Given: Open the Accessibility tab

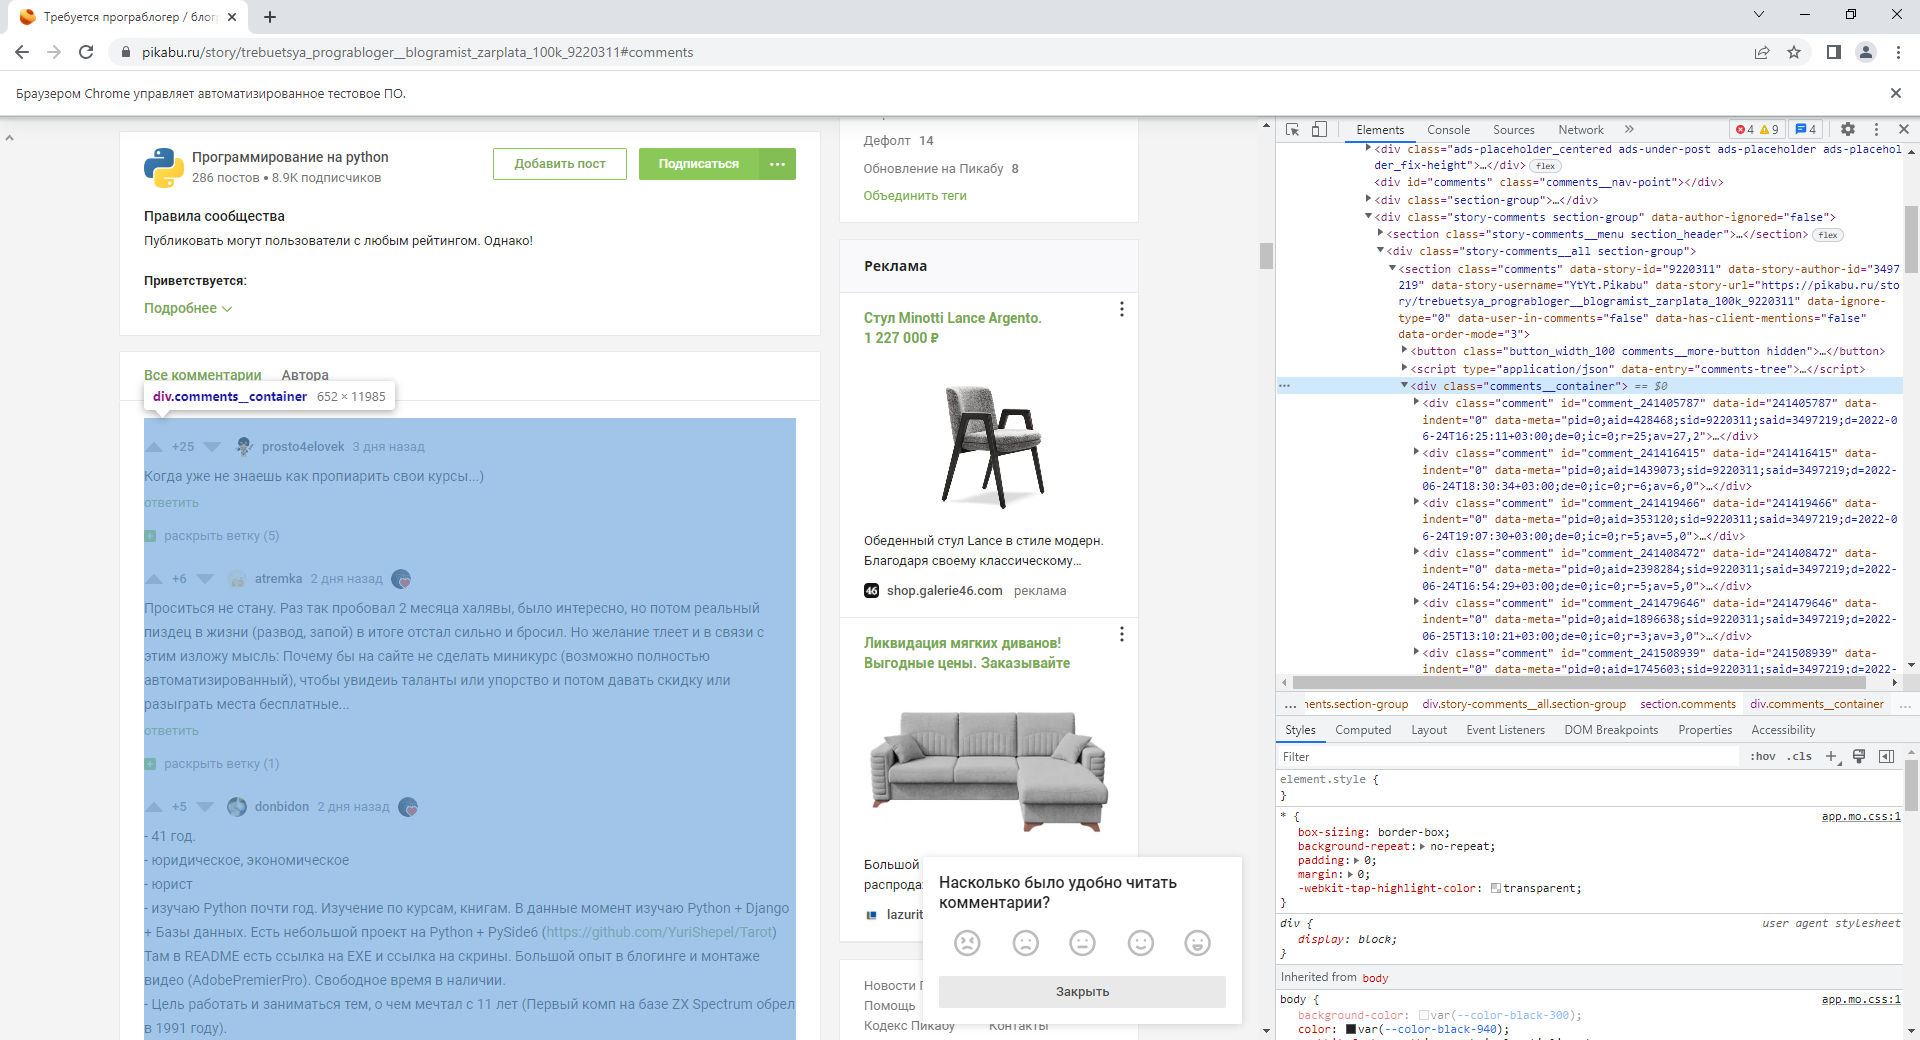Looking at the screenshot, I should [1783, 730].
